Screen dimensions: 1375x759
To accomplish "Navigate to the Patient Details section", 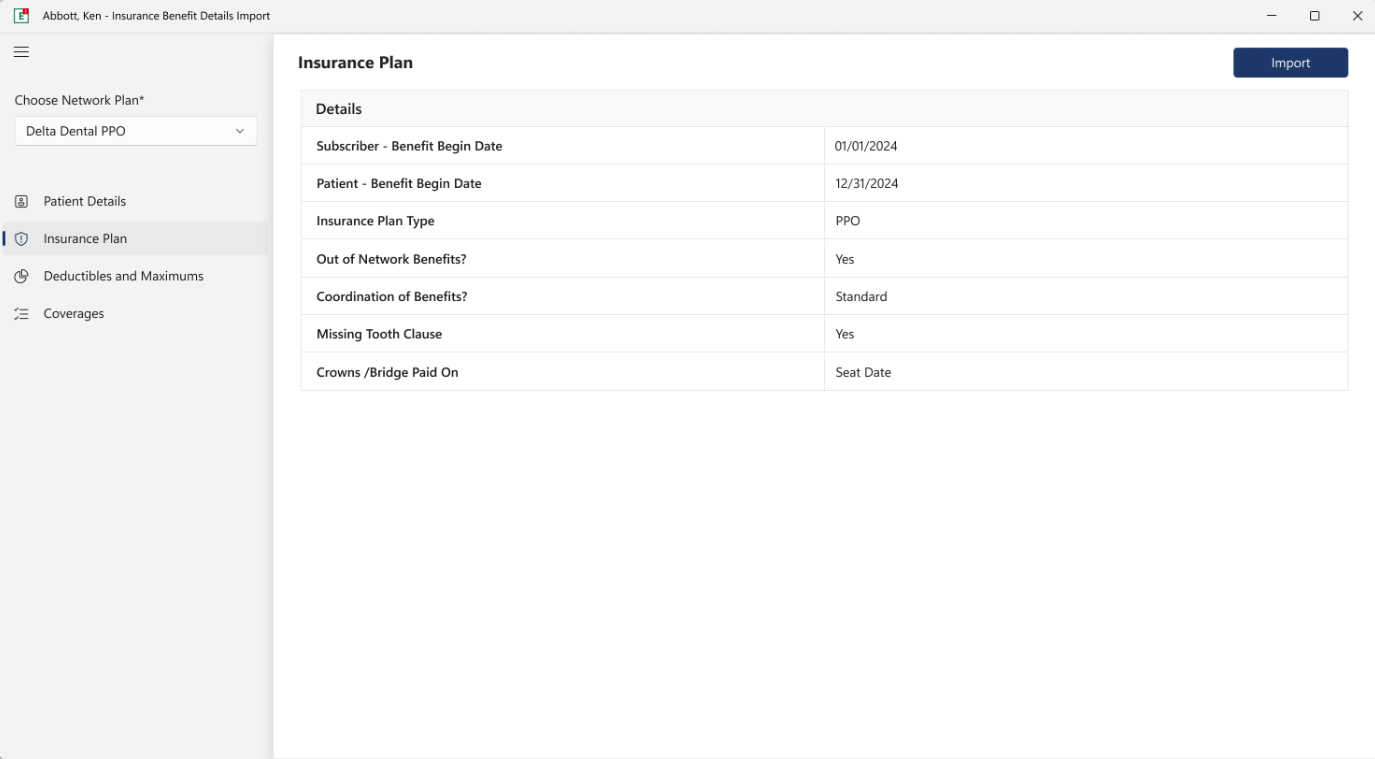I will (x=83, y=201).
